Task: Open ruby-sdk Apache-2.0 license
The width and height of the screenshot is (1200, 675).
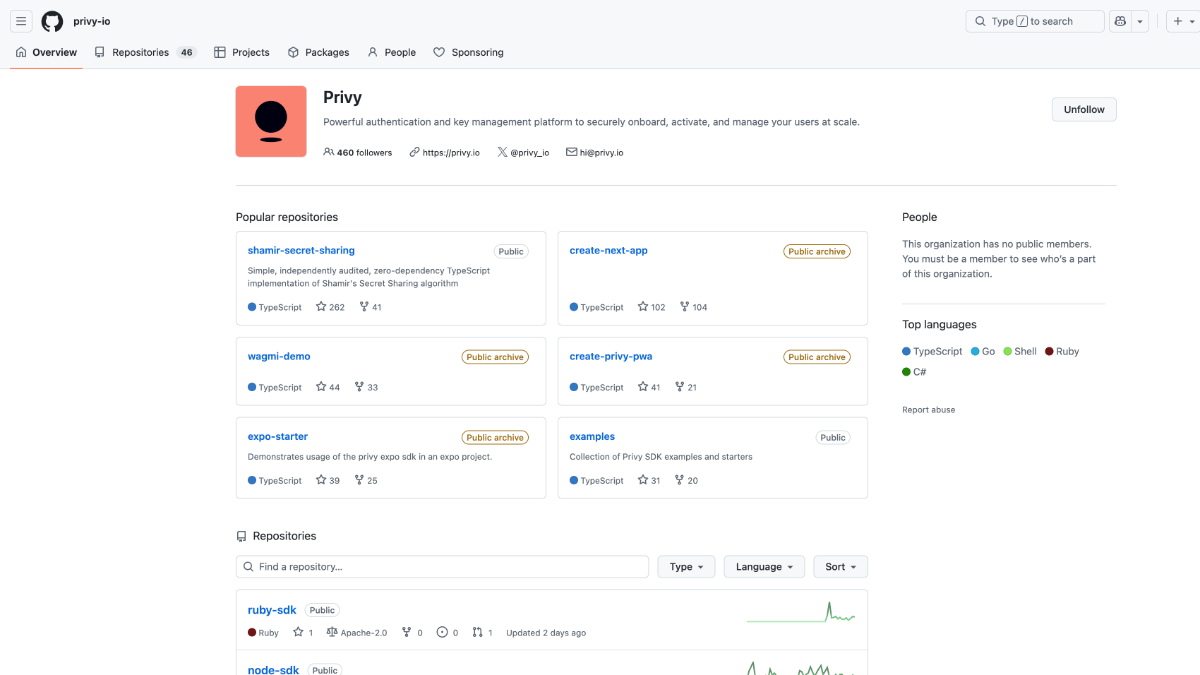Action: (358, 633)
